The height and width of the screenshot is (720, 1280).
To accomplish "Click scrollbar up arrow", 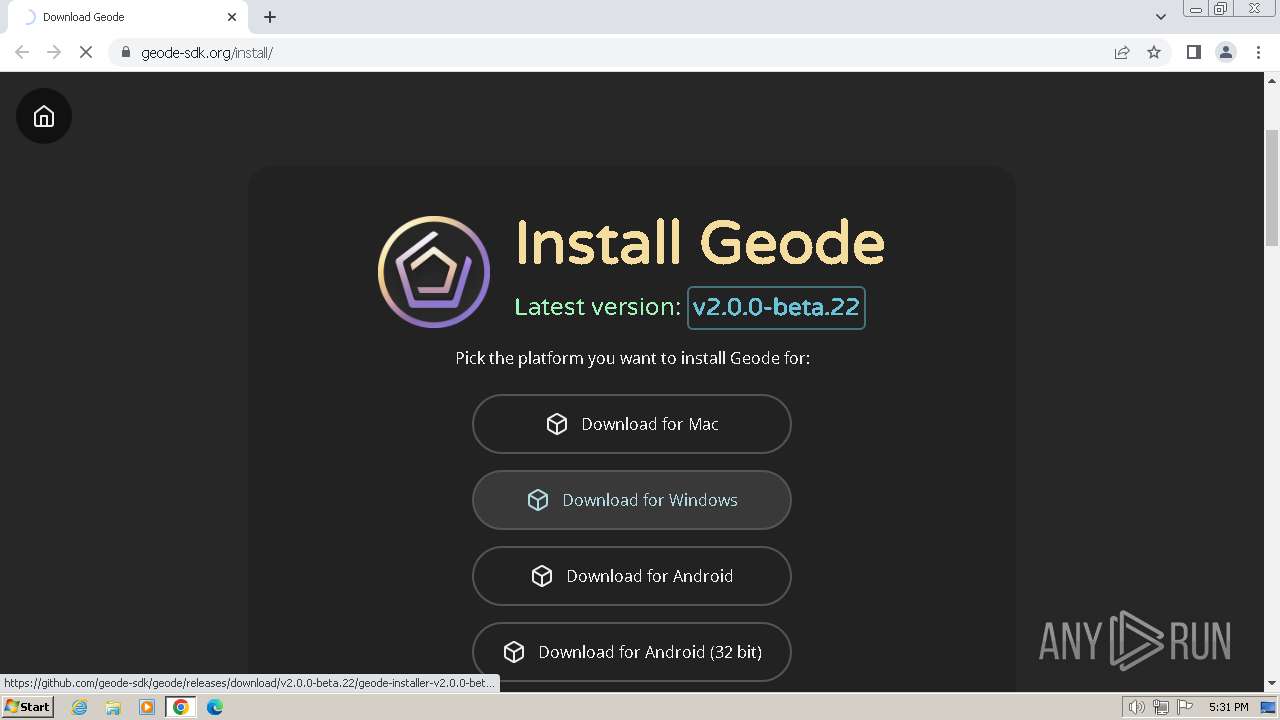I will click(1272, 80).
